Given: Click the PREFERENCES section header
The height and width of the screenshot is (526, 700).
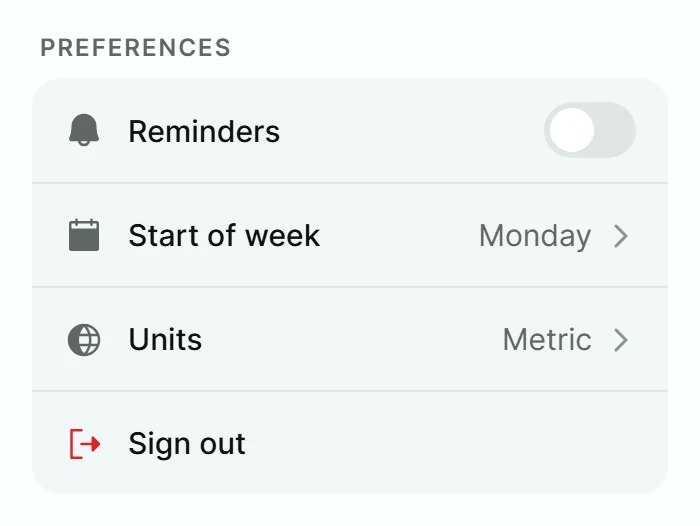Looking at the screenshot, I should pos(136,48).
